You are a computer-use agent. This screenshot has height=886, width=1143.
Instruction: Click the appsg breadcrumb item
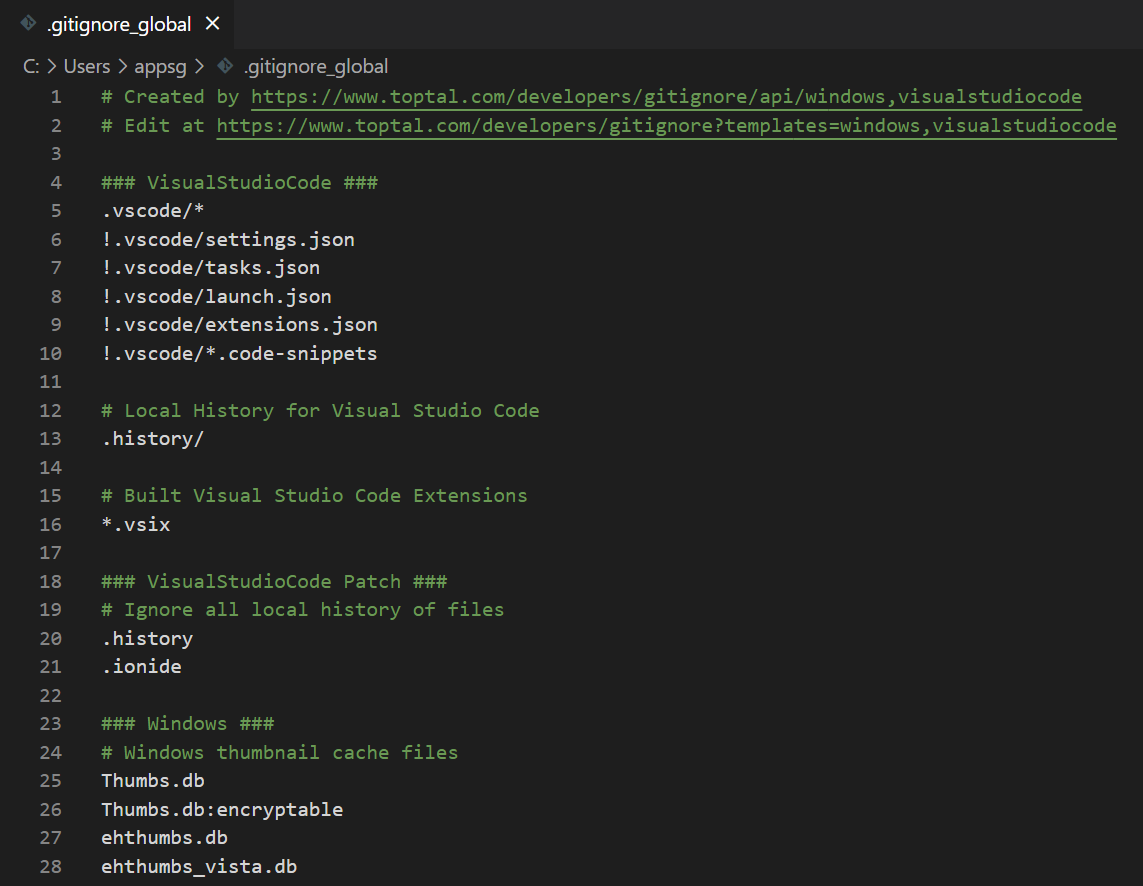coord(160,66)
